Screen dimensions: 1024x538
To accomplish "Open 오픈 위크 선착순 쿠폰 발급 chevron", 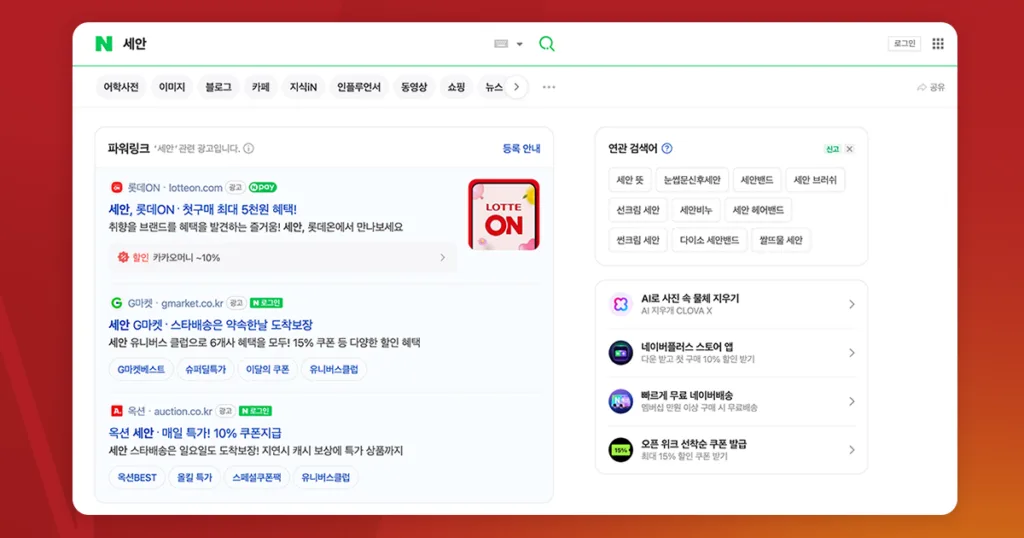I will pos(852,450).
